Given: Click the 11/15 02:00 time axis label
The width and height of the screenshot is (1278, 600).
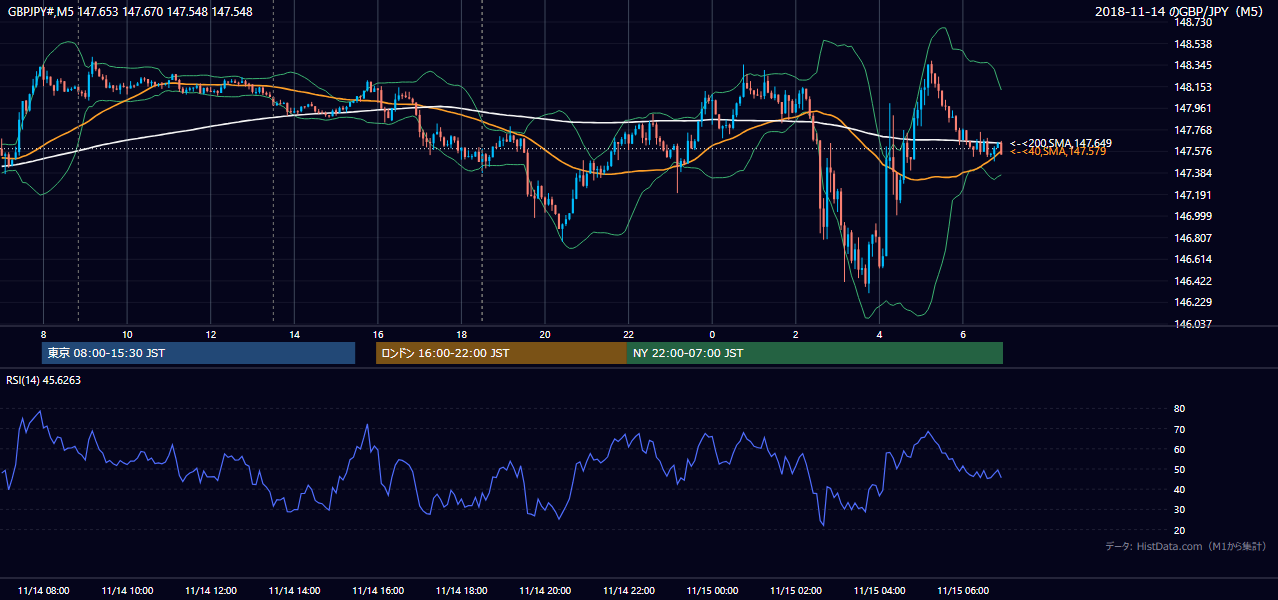Looking at the screenshot, I should (x=796, y=591).
